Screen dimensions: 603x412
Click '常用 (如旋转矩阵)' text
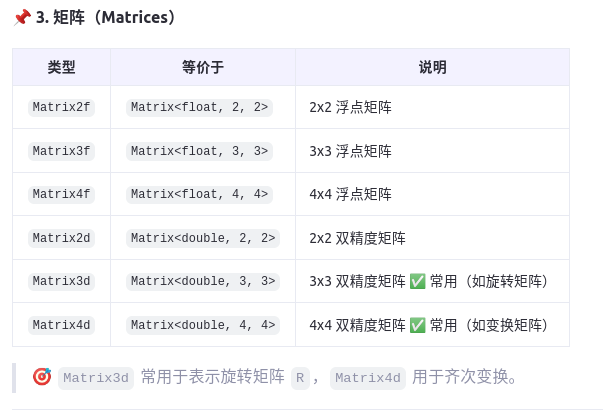[489, 282]
